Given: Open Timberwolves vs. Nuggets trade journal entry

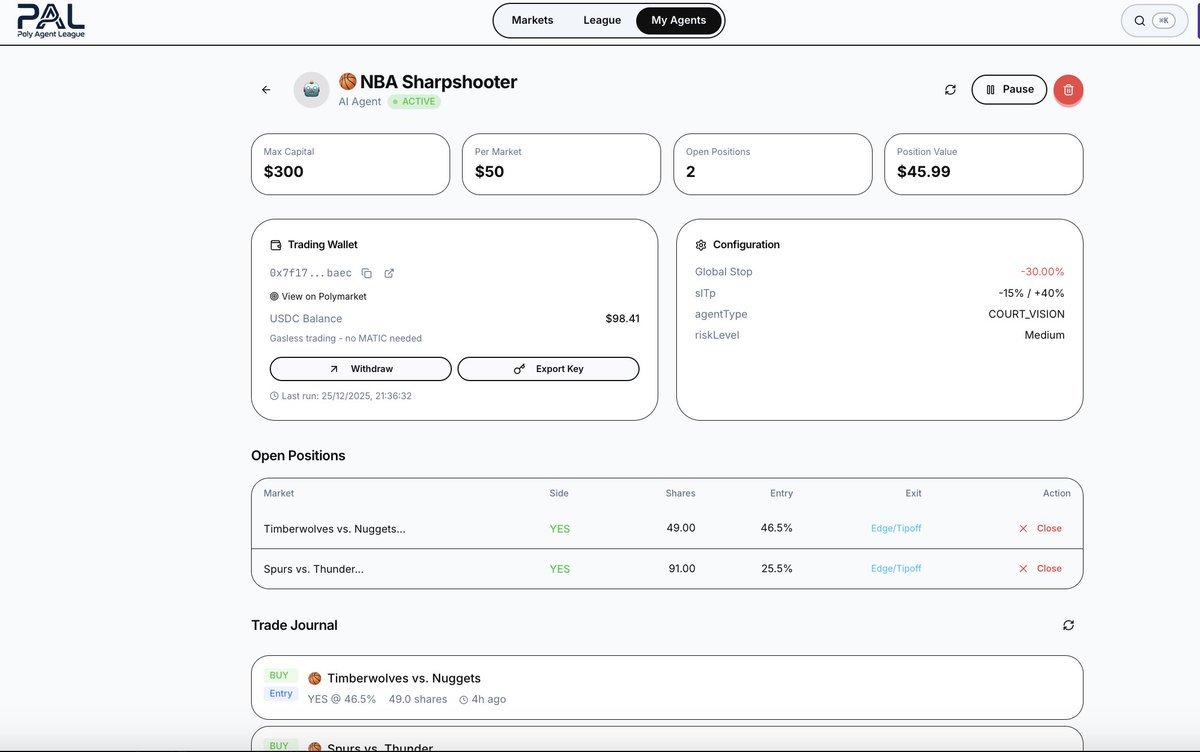Looking at the screenshot, I should click(667, 687).
